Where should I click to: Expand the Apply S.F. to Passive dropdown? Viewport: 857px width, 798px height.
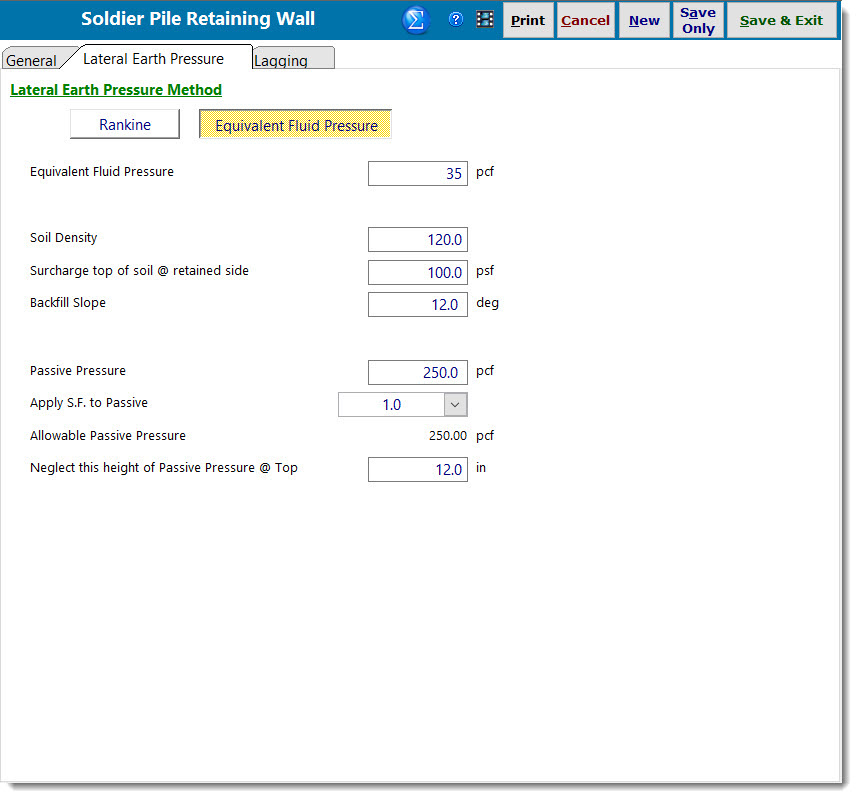point(455,404)
